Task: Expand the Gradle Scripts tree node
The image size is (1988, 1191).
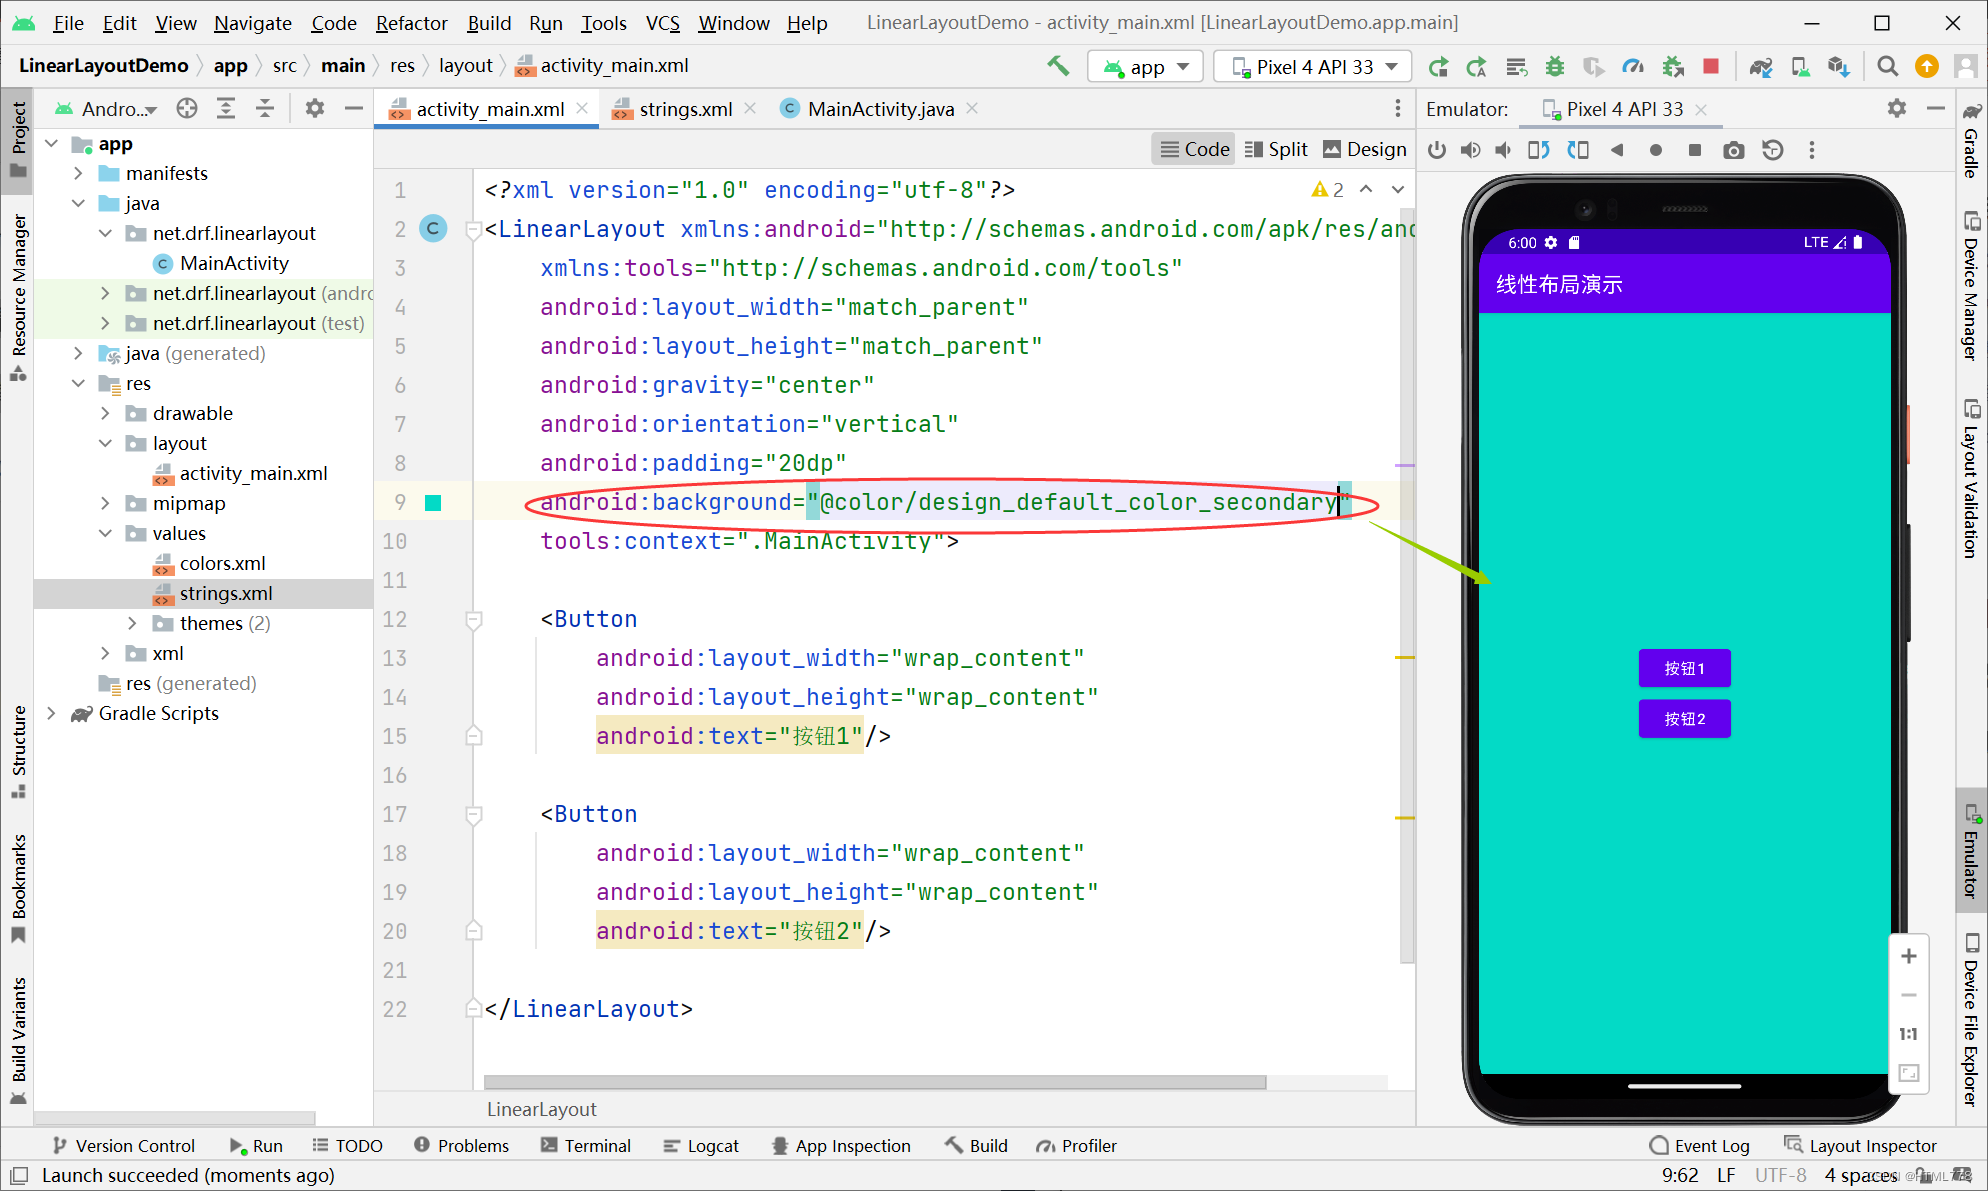Action: pyautogui.click(x=52, y=713)
